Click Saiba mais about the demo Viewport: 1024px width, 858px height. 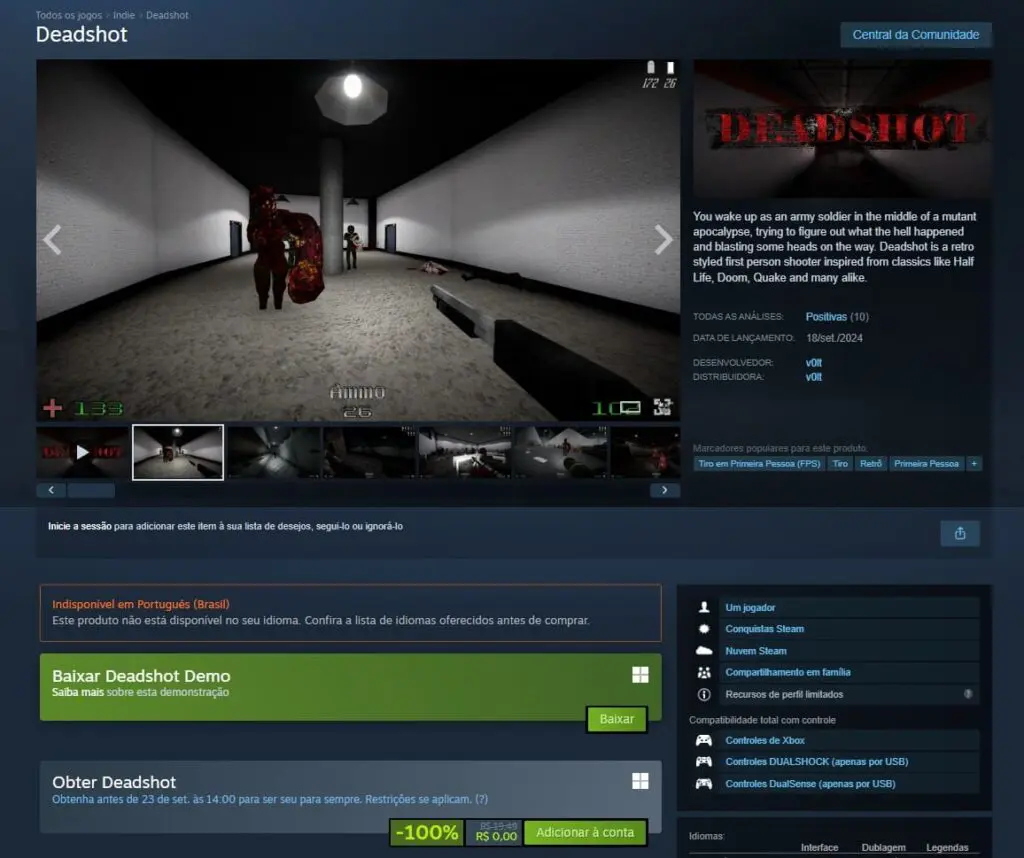(x=78, y=692)
